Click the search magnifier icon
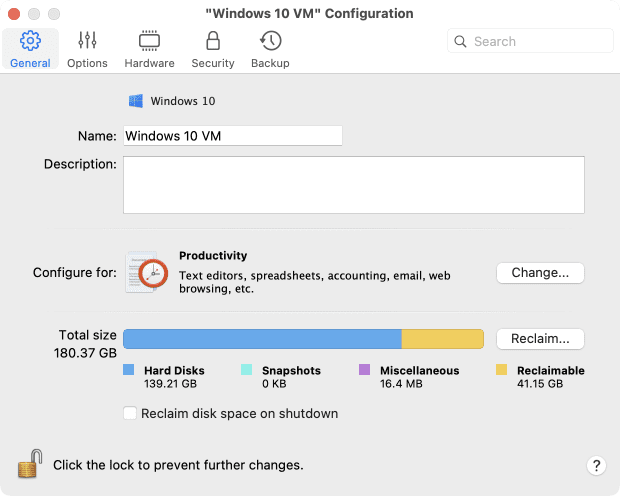This screenshot has width=620, height=496. [x=461, y=42]
